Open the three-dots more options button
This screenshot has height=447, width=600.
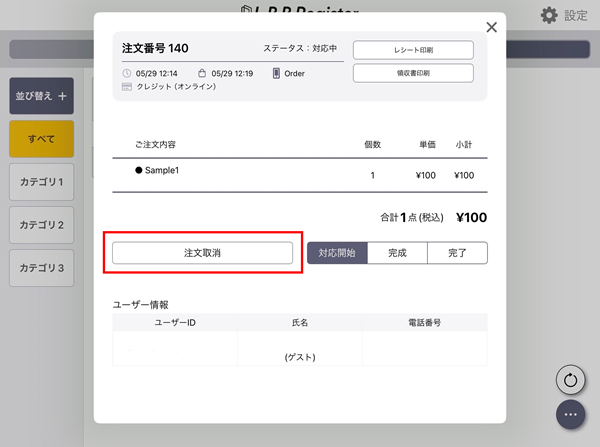tap(571, 414)
